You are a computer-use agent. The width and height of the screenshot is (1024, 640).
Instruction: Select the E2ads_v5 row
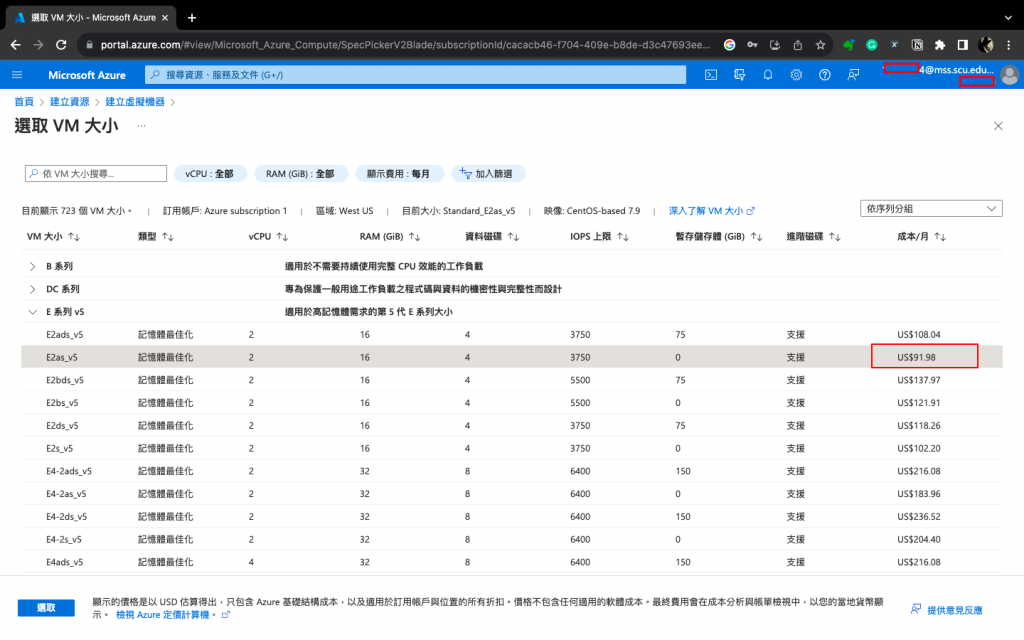click(511, 334)
